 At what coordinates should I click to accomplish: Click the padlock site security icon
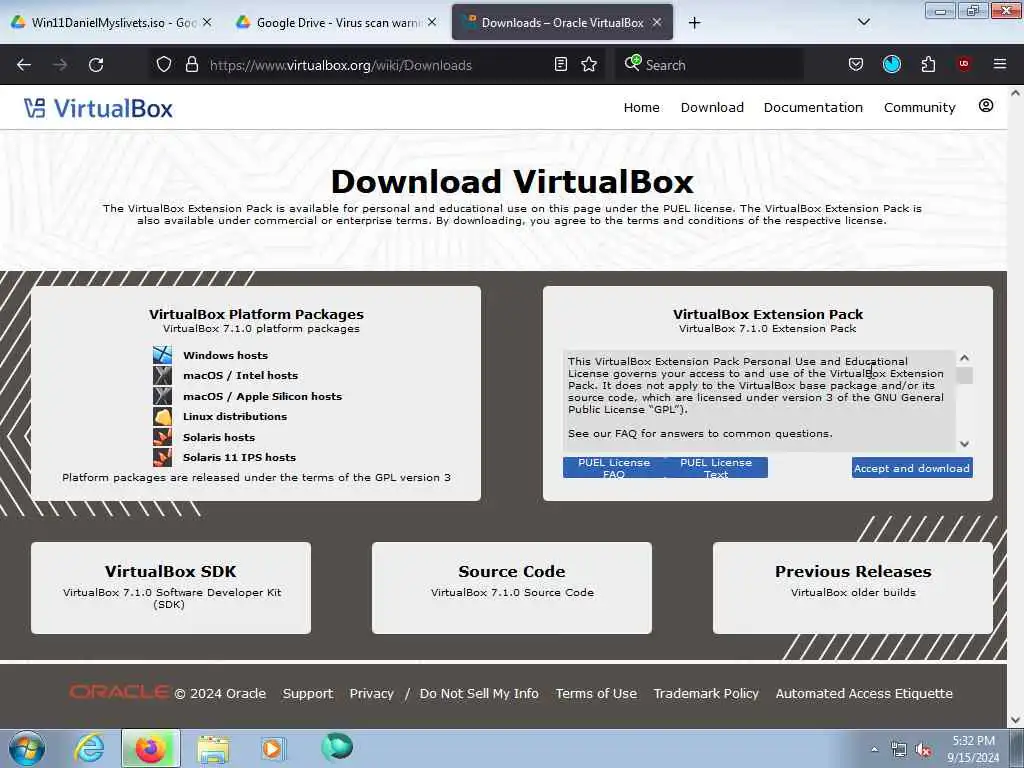click(191, 64)
